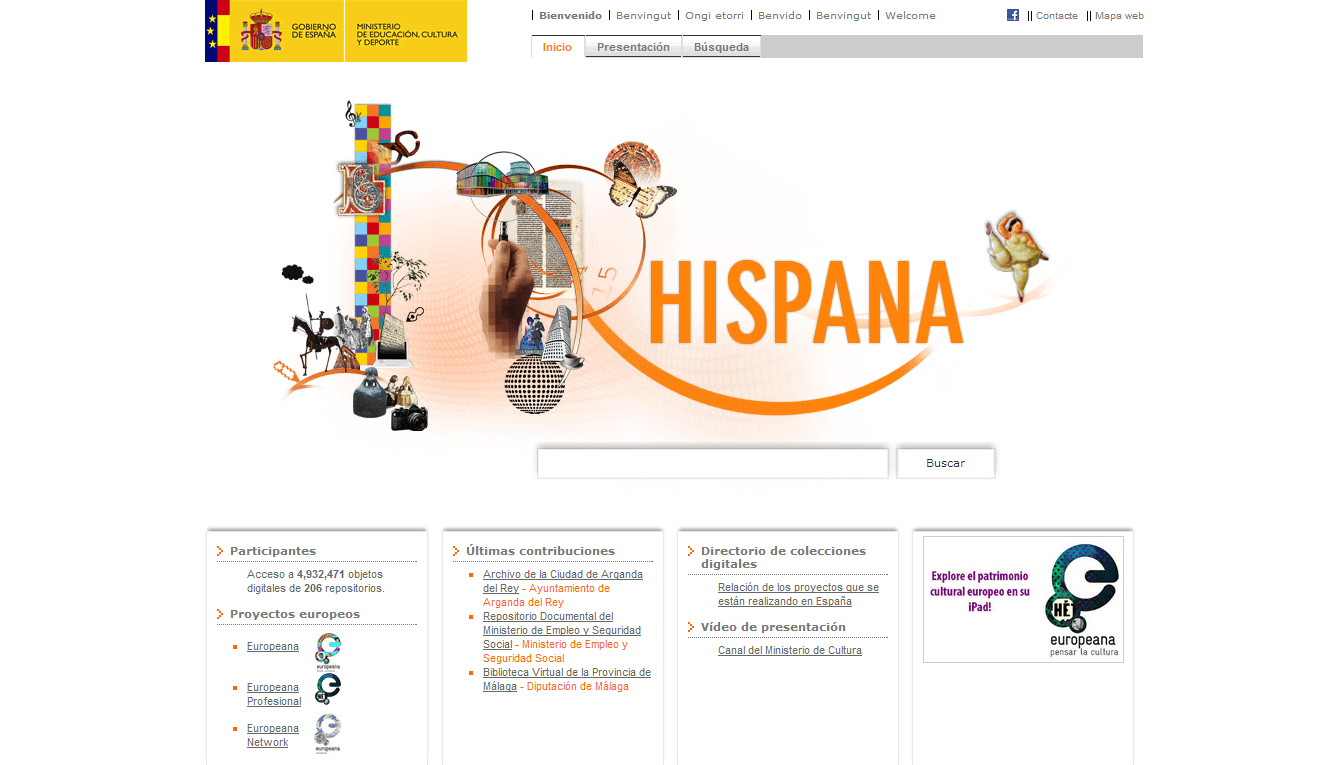This screenshot has height=765, width=1340.
Task: Open Directorio de colecciones digitales heading
Action: (783, 557)
